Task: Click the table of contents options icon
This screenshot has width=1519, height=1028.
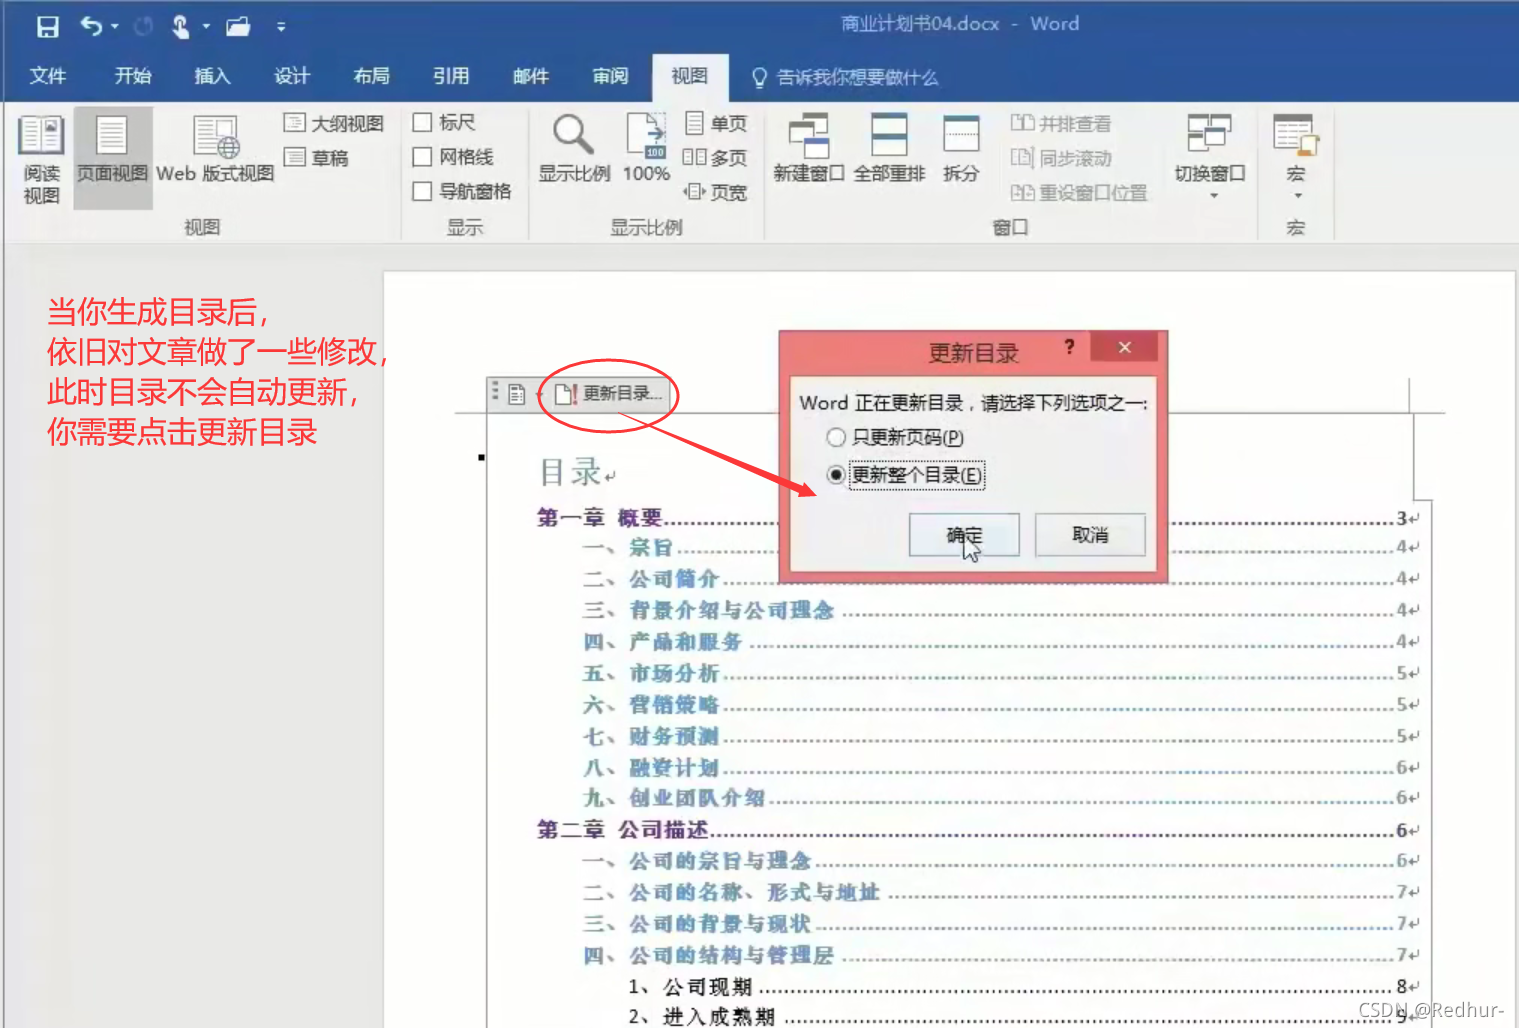Action: (x=517, y=394)
